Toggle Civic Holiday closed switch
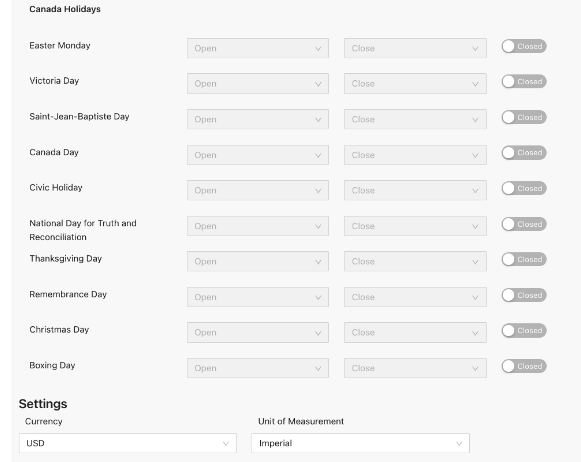 click(x=524, y=188)
